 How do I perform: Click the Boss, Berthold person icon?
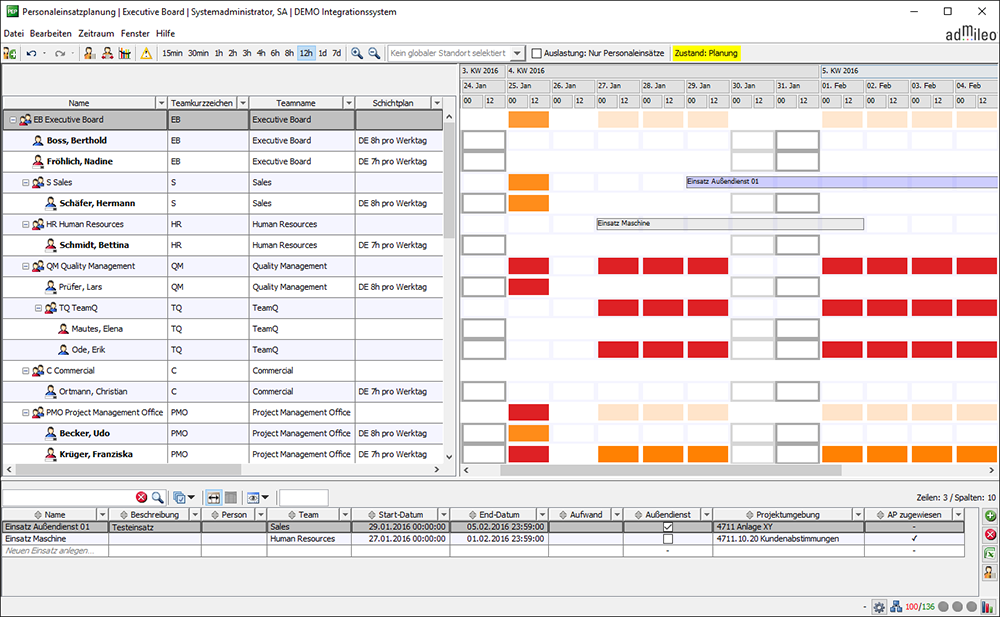(38, 140)
